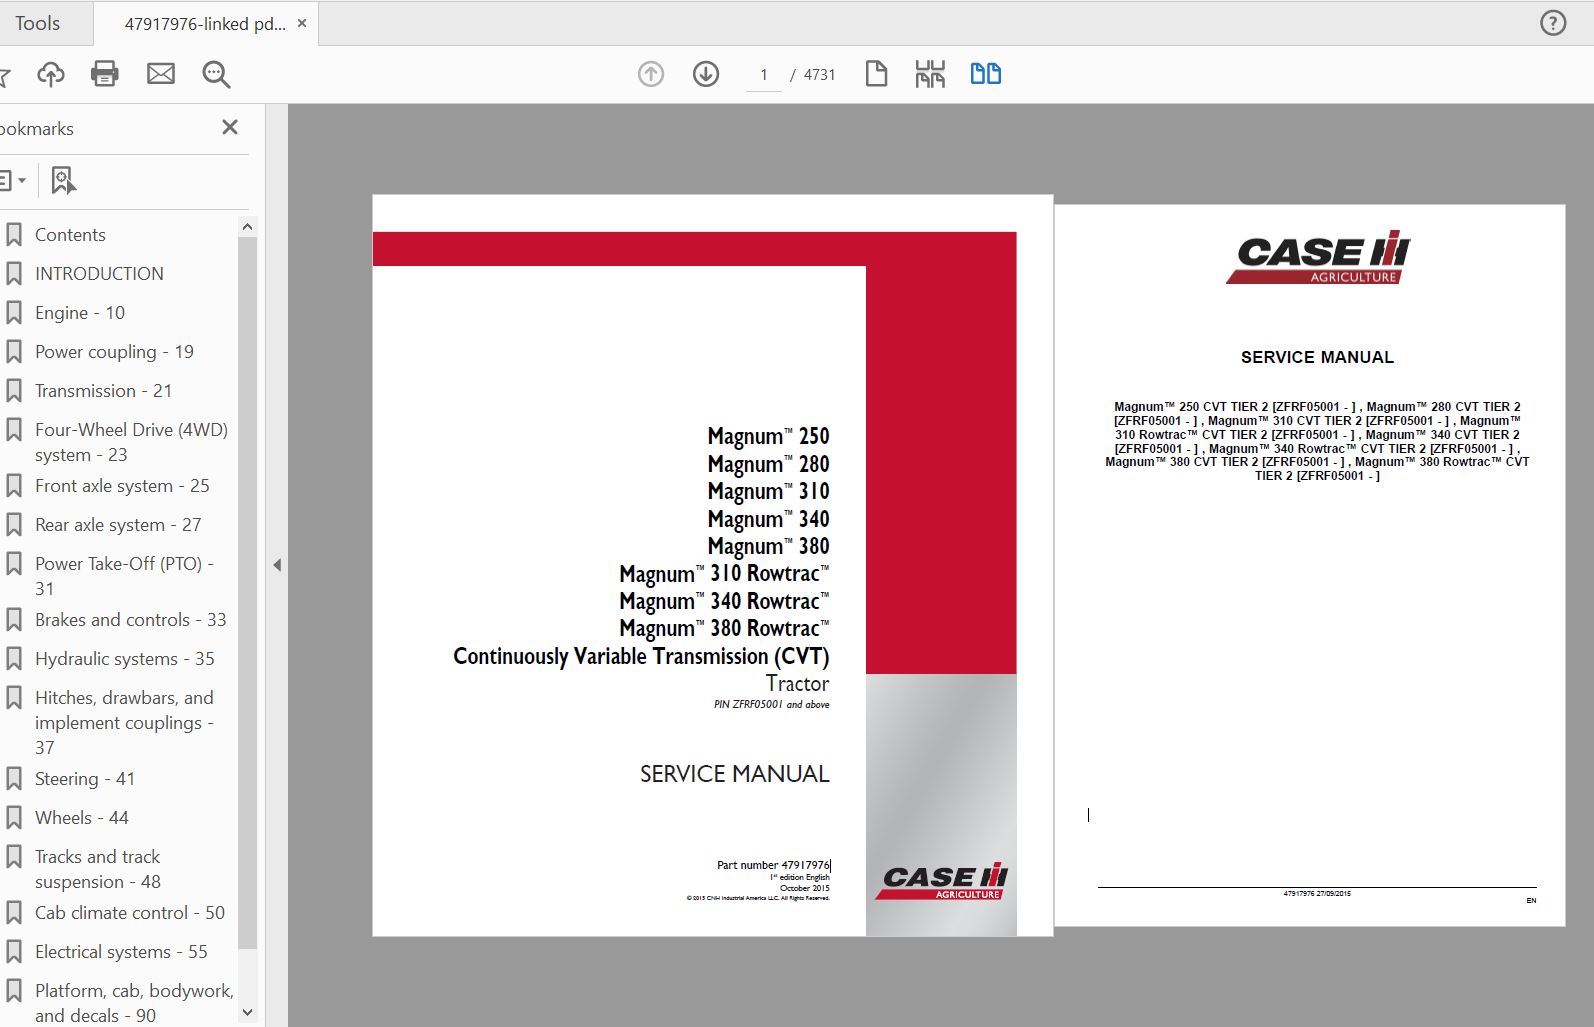The height and width of the screenshot is (1027, 1594).
Task: Jump to Steering - 41 bookmark
Action: coord(85,779)
